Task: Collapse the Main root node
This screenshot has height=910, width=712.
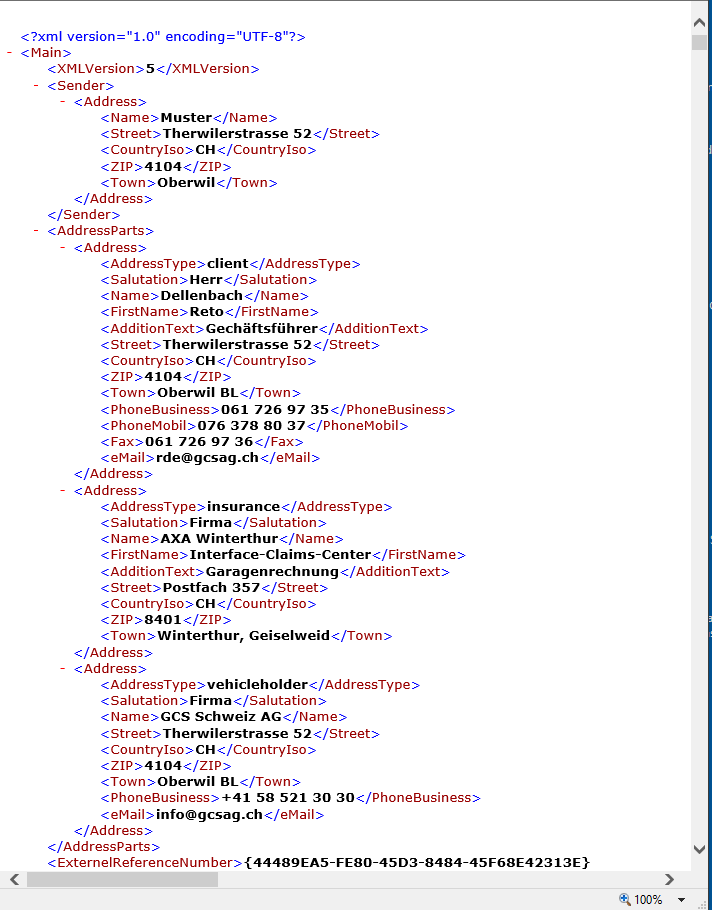Action: 10,53
